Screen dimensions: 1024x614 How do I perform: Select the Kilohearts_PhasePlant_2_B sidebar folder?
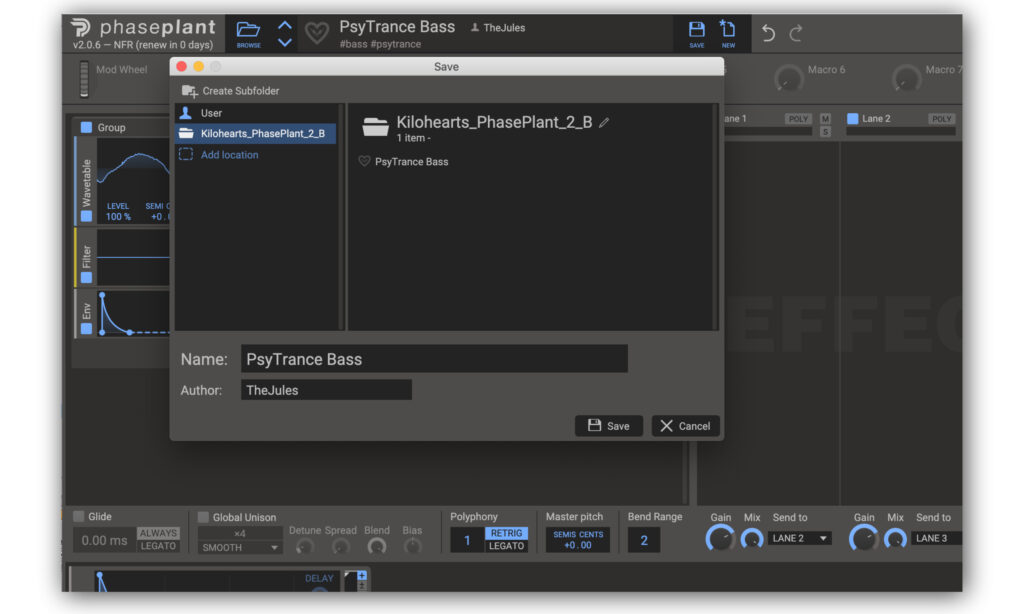pyautogui.click(x=256, y=133)
